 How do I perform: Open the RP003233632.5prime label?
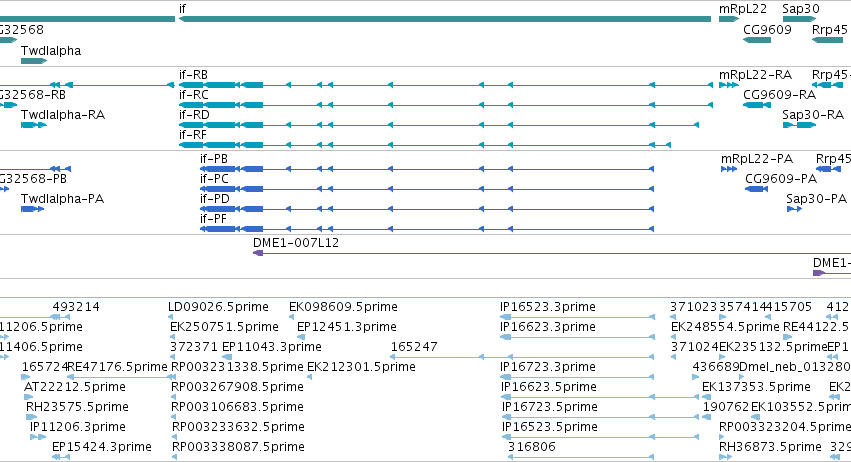[238, 428]
